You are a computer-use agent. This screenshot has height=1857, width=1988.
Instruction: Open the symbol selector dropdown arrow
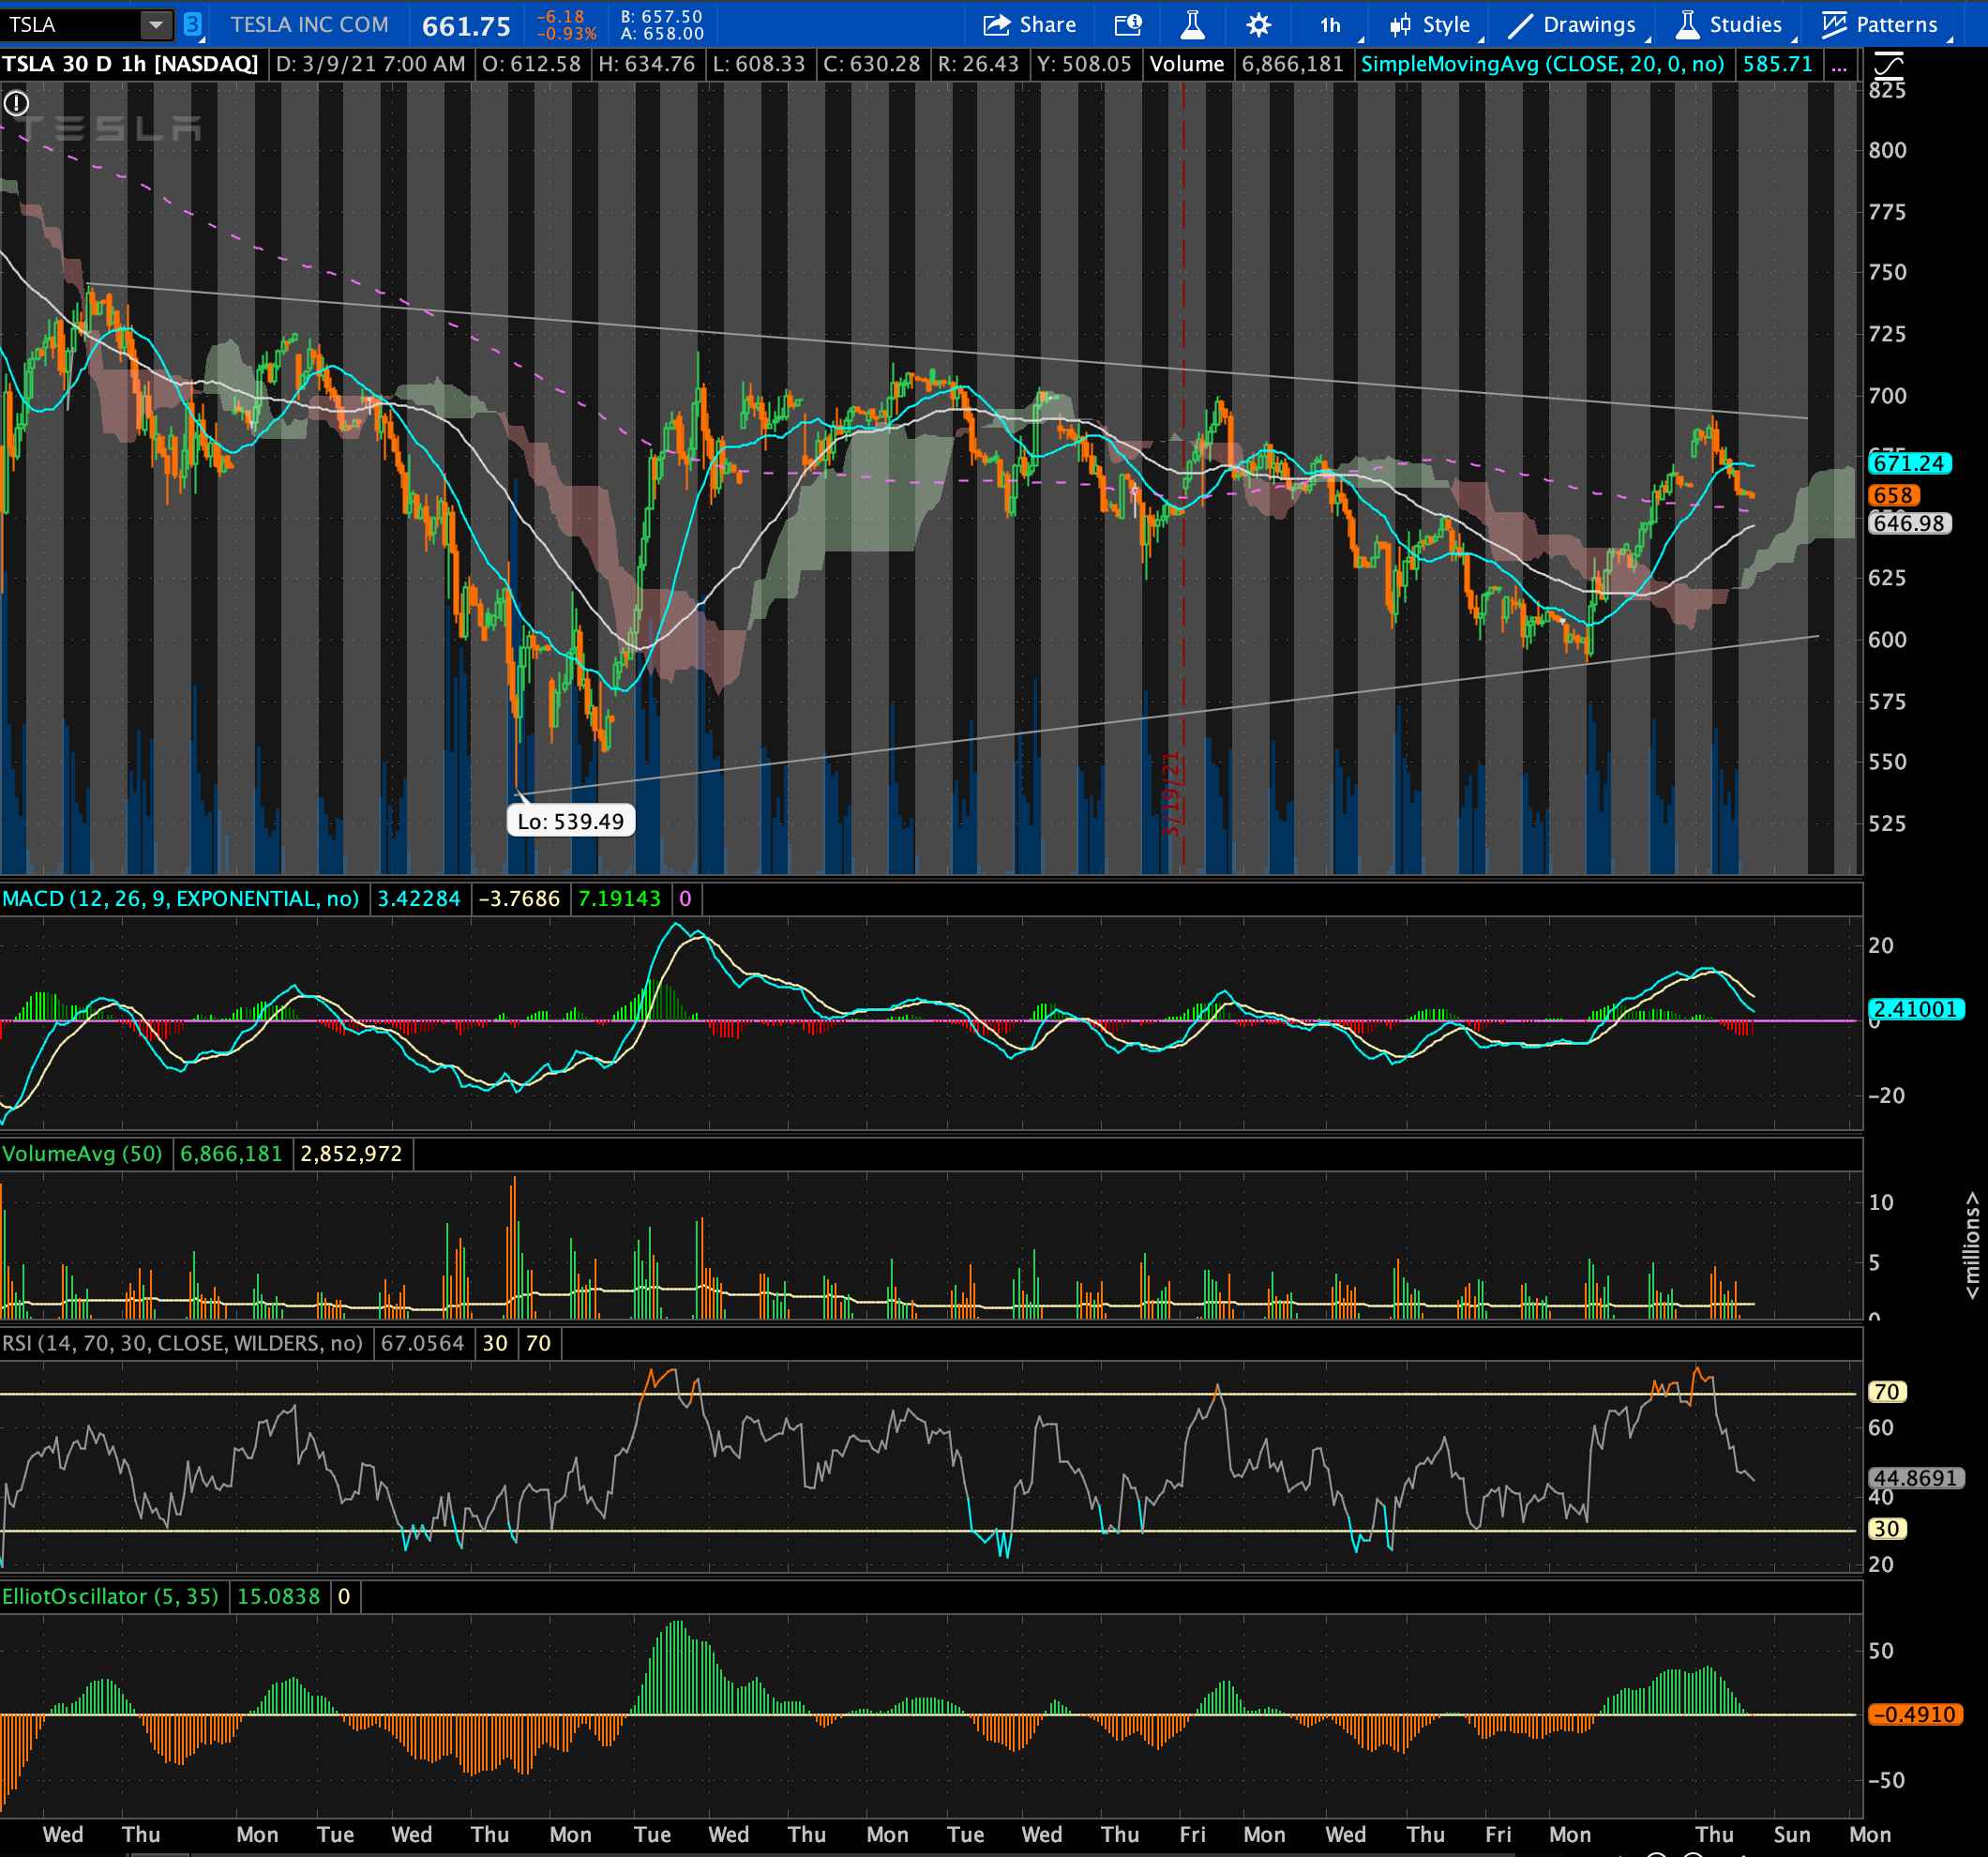156,24
